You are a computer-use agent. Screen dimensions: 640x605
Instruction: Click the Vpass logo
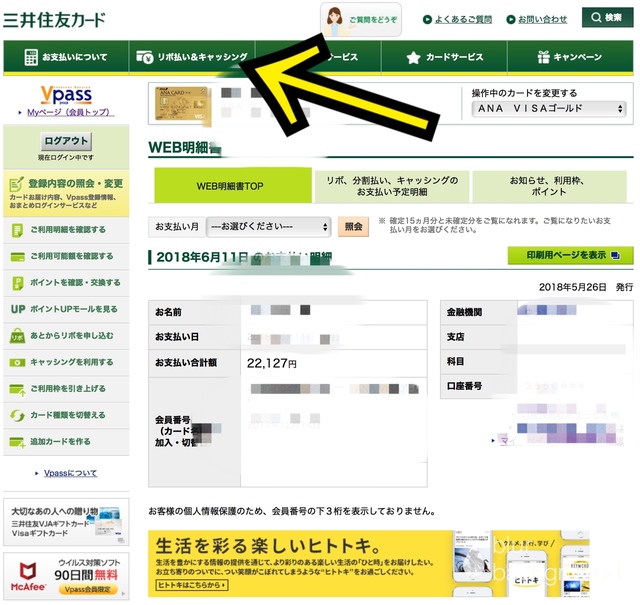[x=66, y=95]
